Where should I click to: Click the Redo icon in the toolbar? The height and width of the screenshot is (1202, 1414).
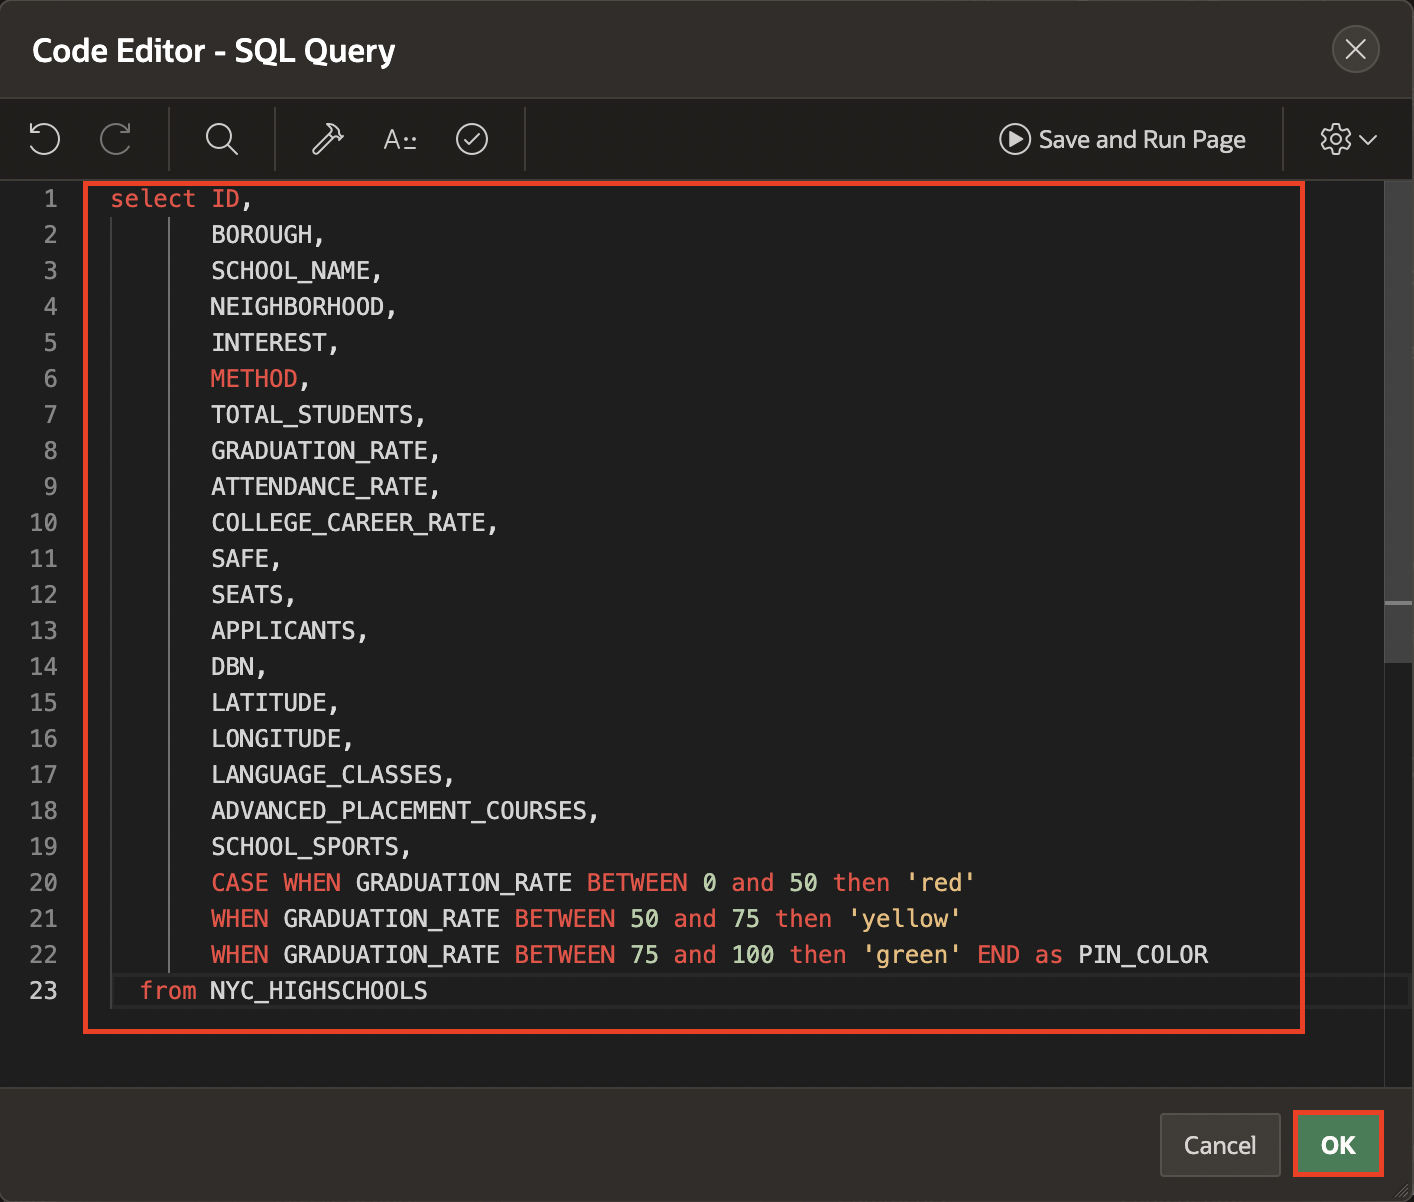[x=116, y=139]
